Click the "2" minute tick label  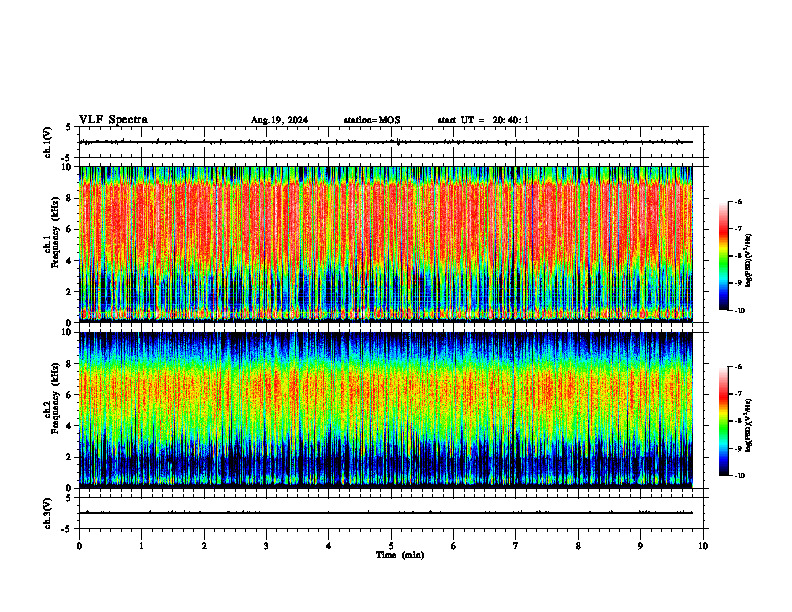point(204,546)
